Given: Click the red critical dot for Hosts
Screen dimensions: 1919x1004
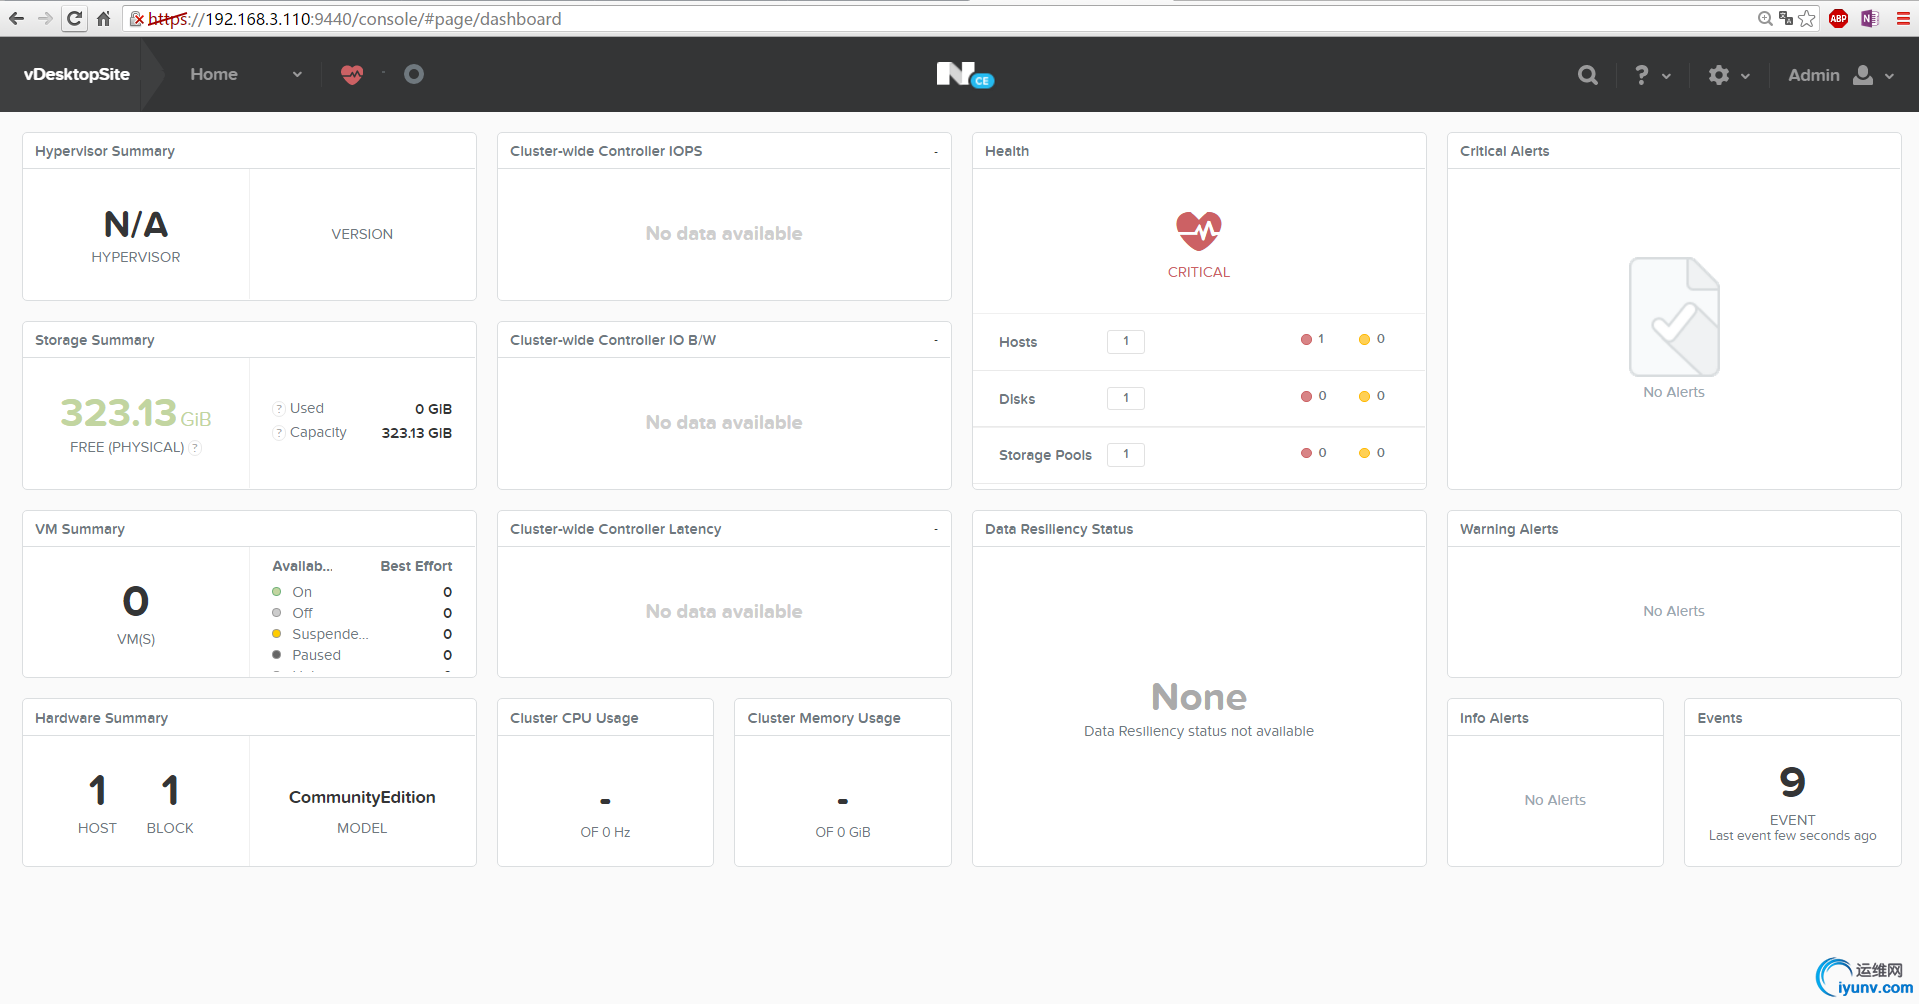Looking at the screenshot, I should coord(1306,339).
